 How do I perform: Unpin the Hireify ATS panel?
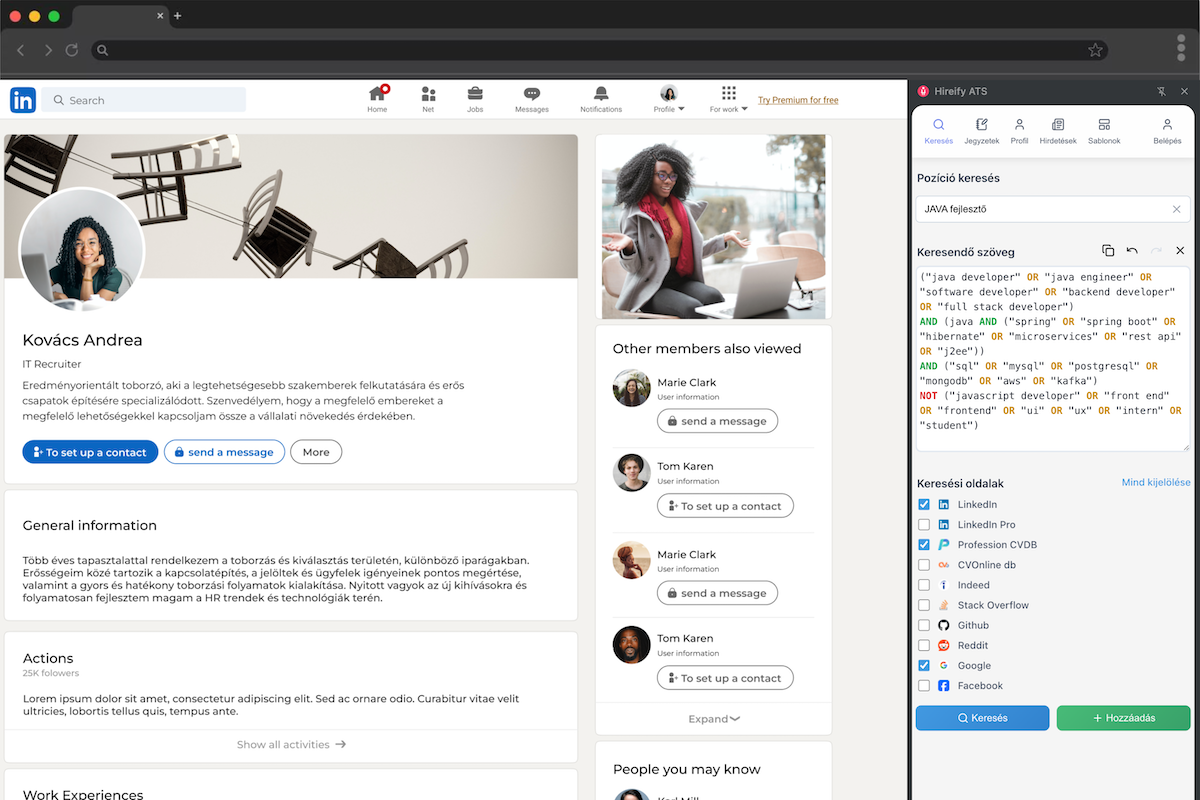click(x=1160, y=91)
